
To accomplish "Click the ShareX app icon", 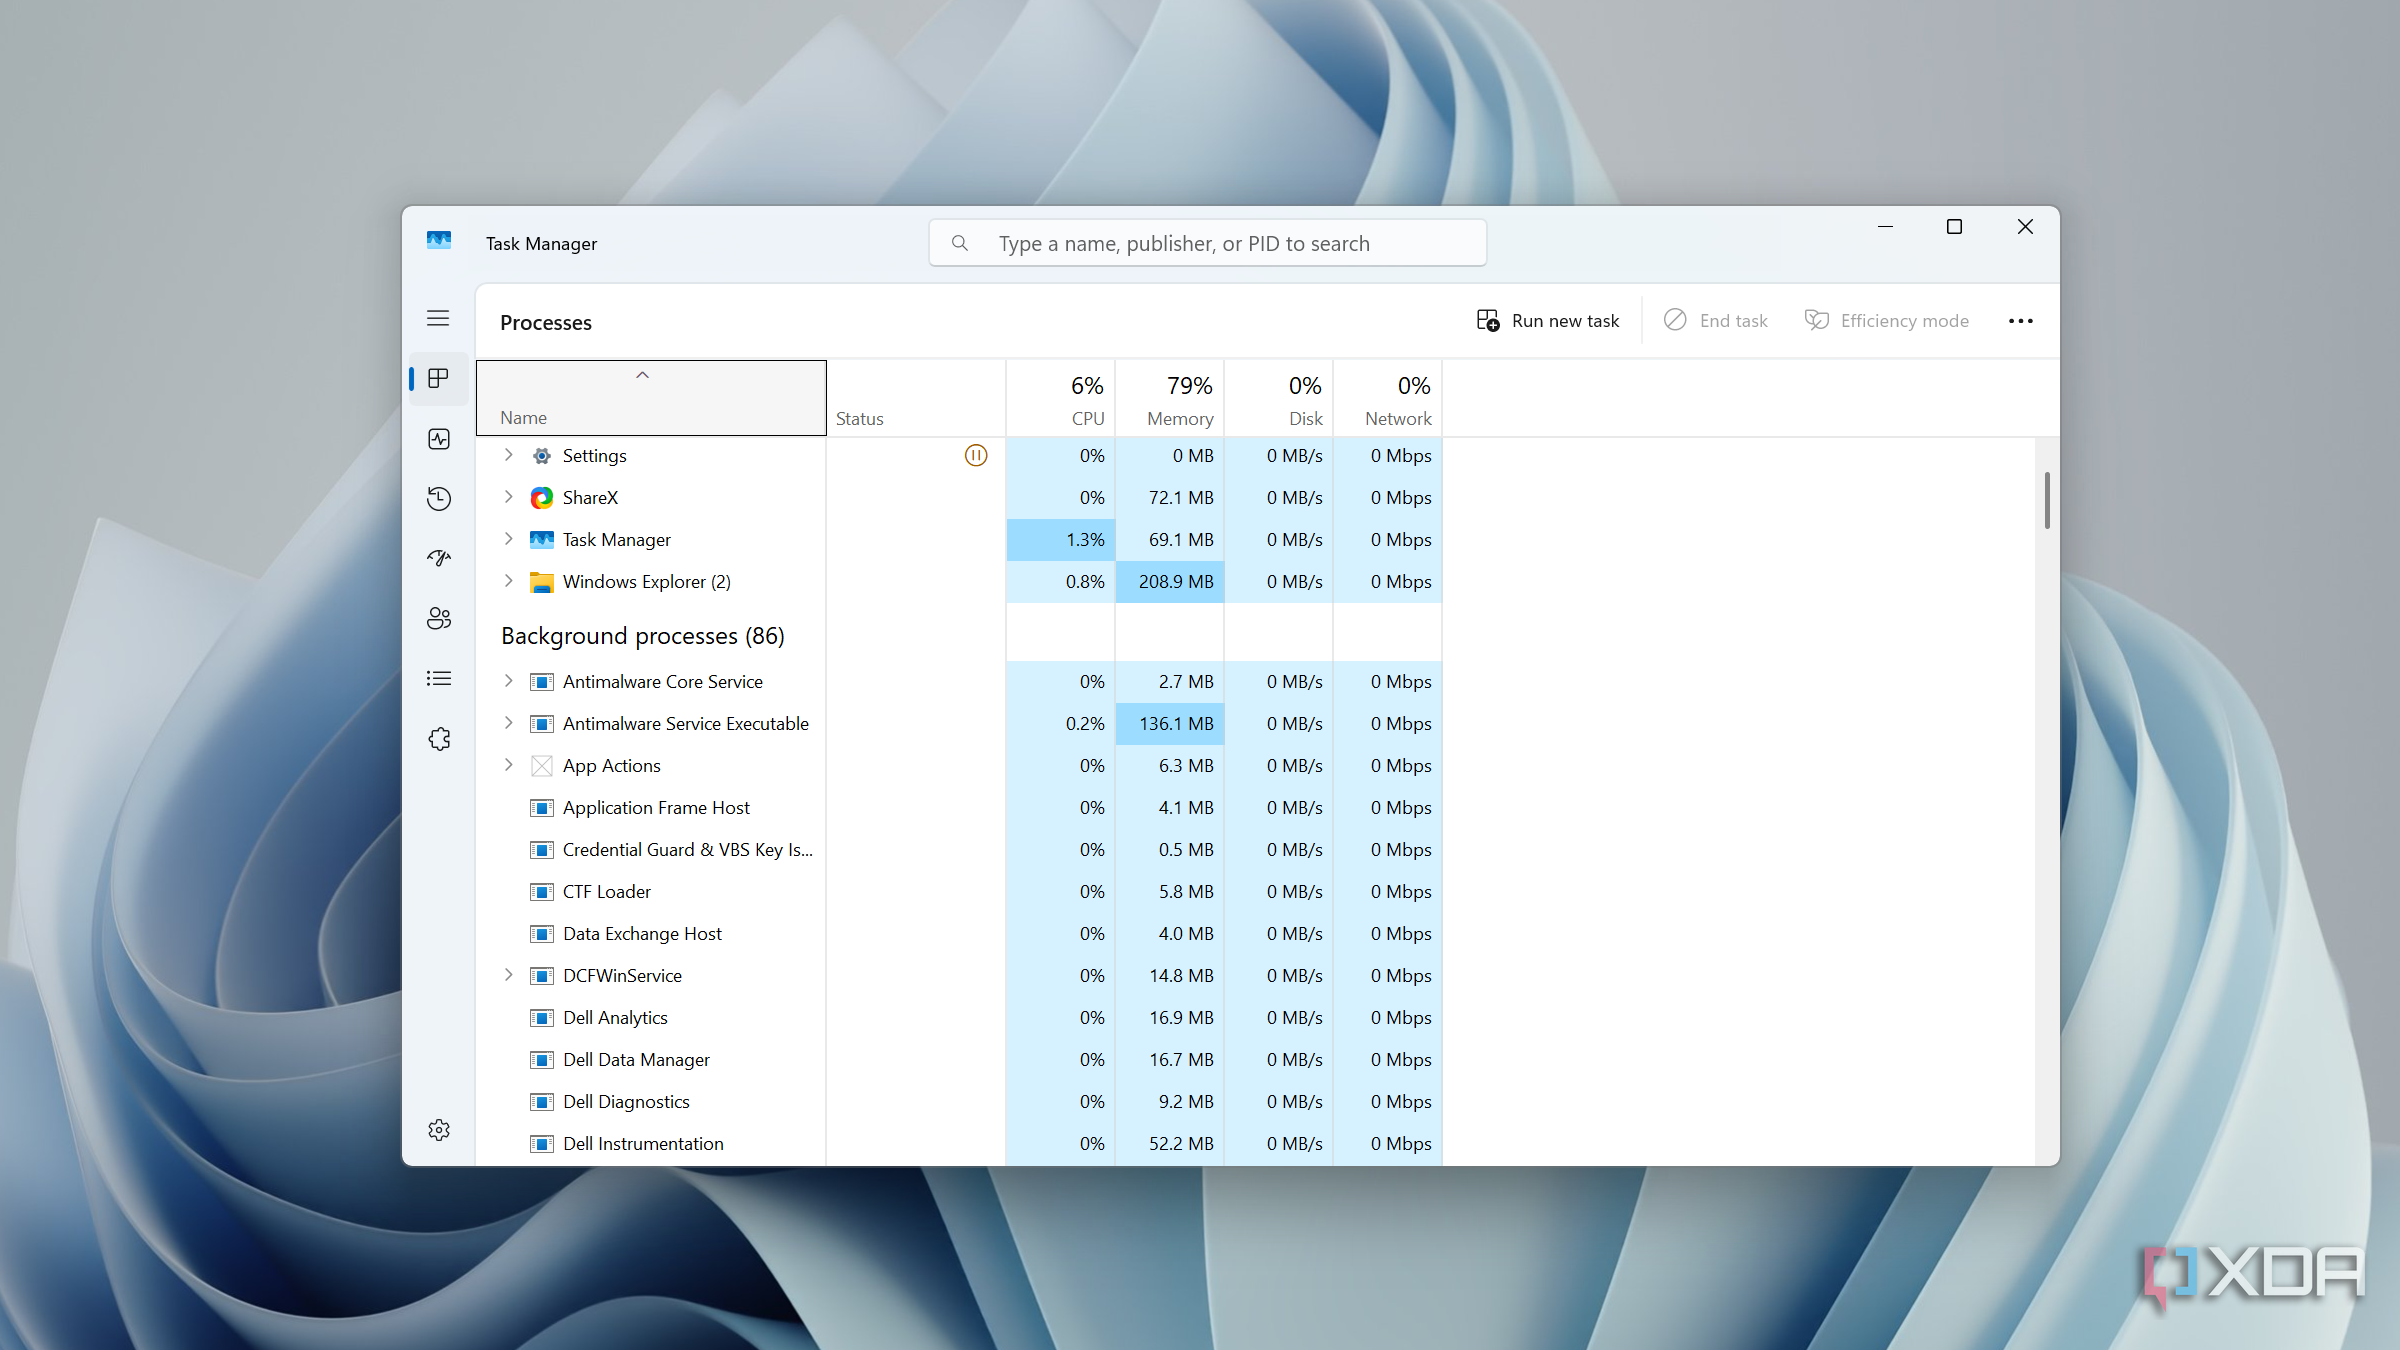I will pos(541,497).
